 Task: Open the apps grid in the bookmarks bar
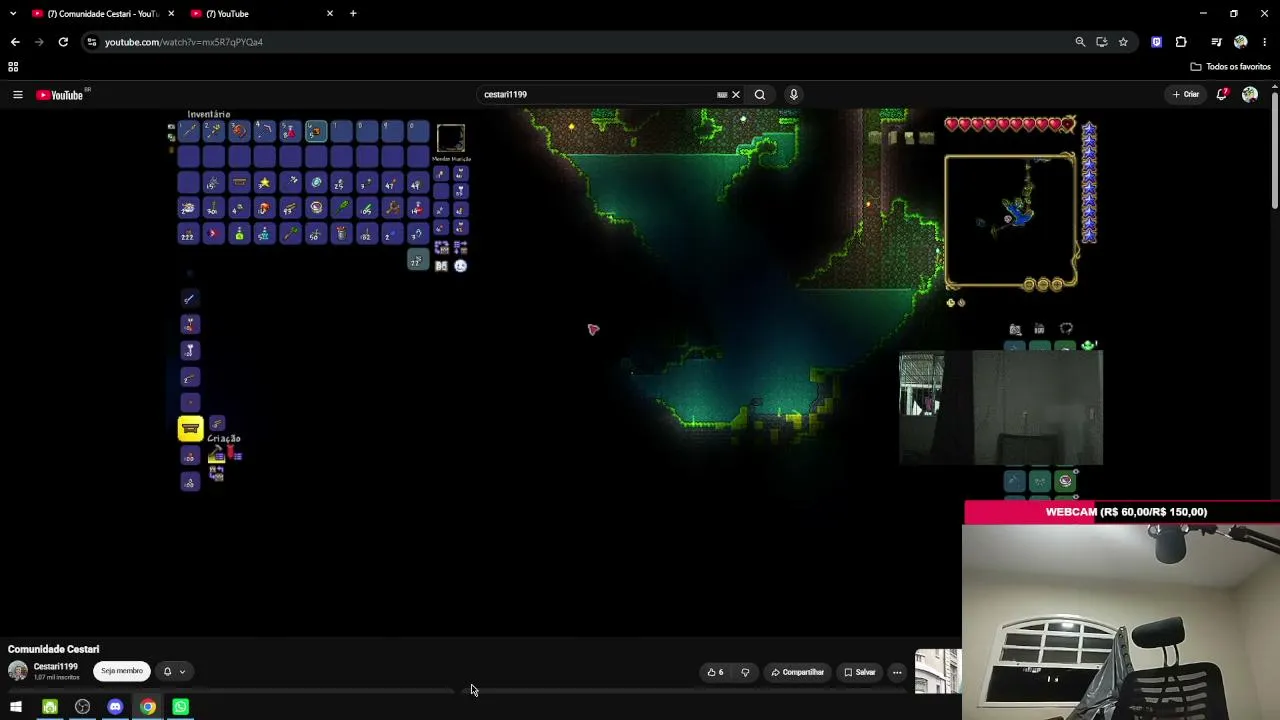click(13, 67)
